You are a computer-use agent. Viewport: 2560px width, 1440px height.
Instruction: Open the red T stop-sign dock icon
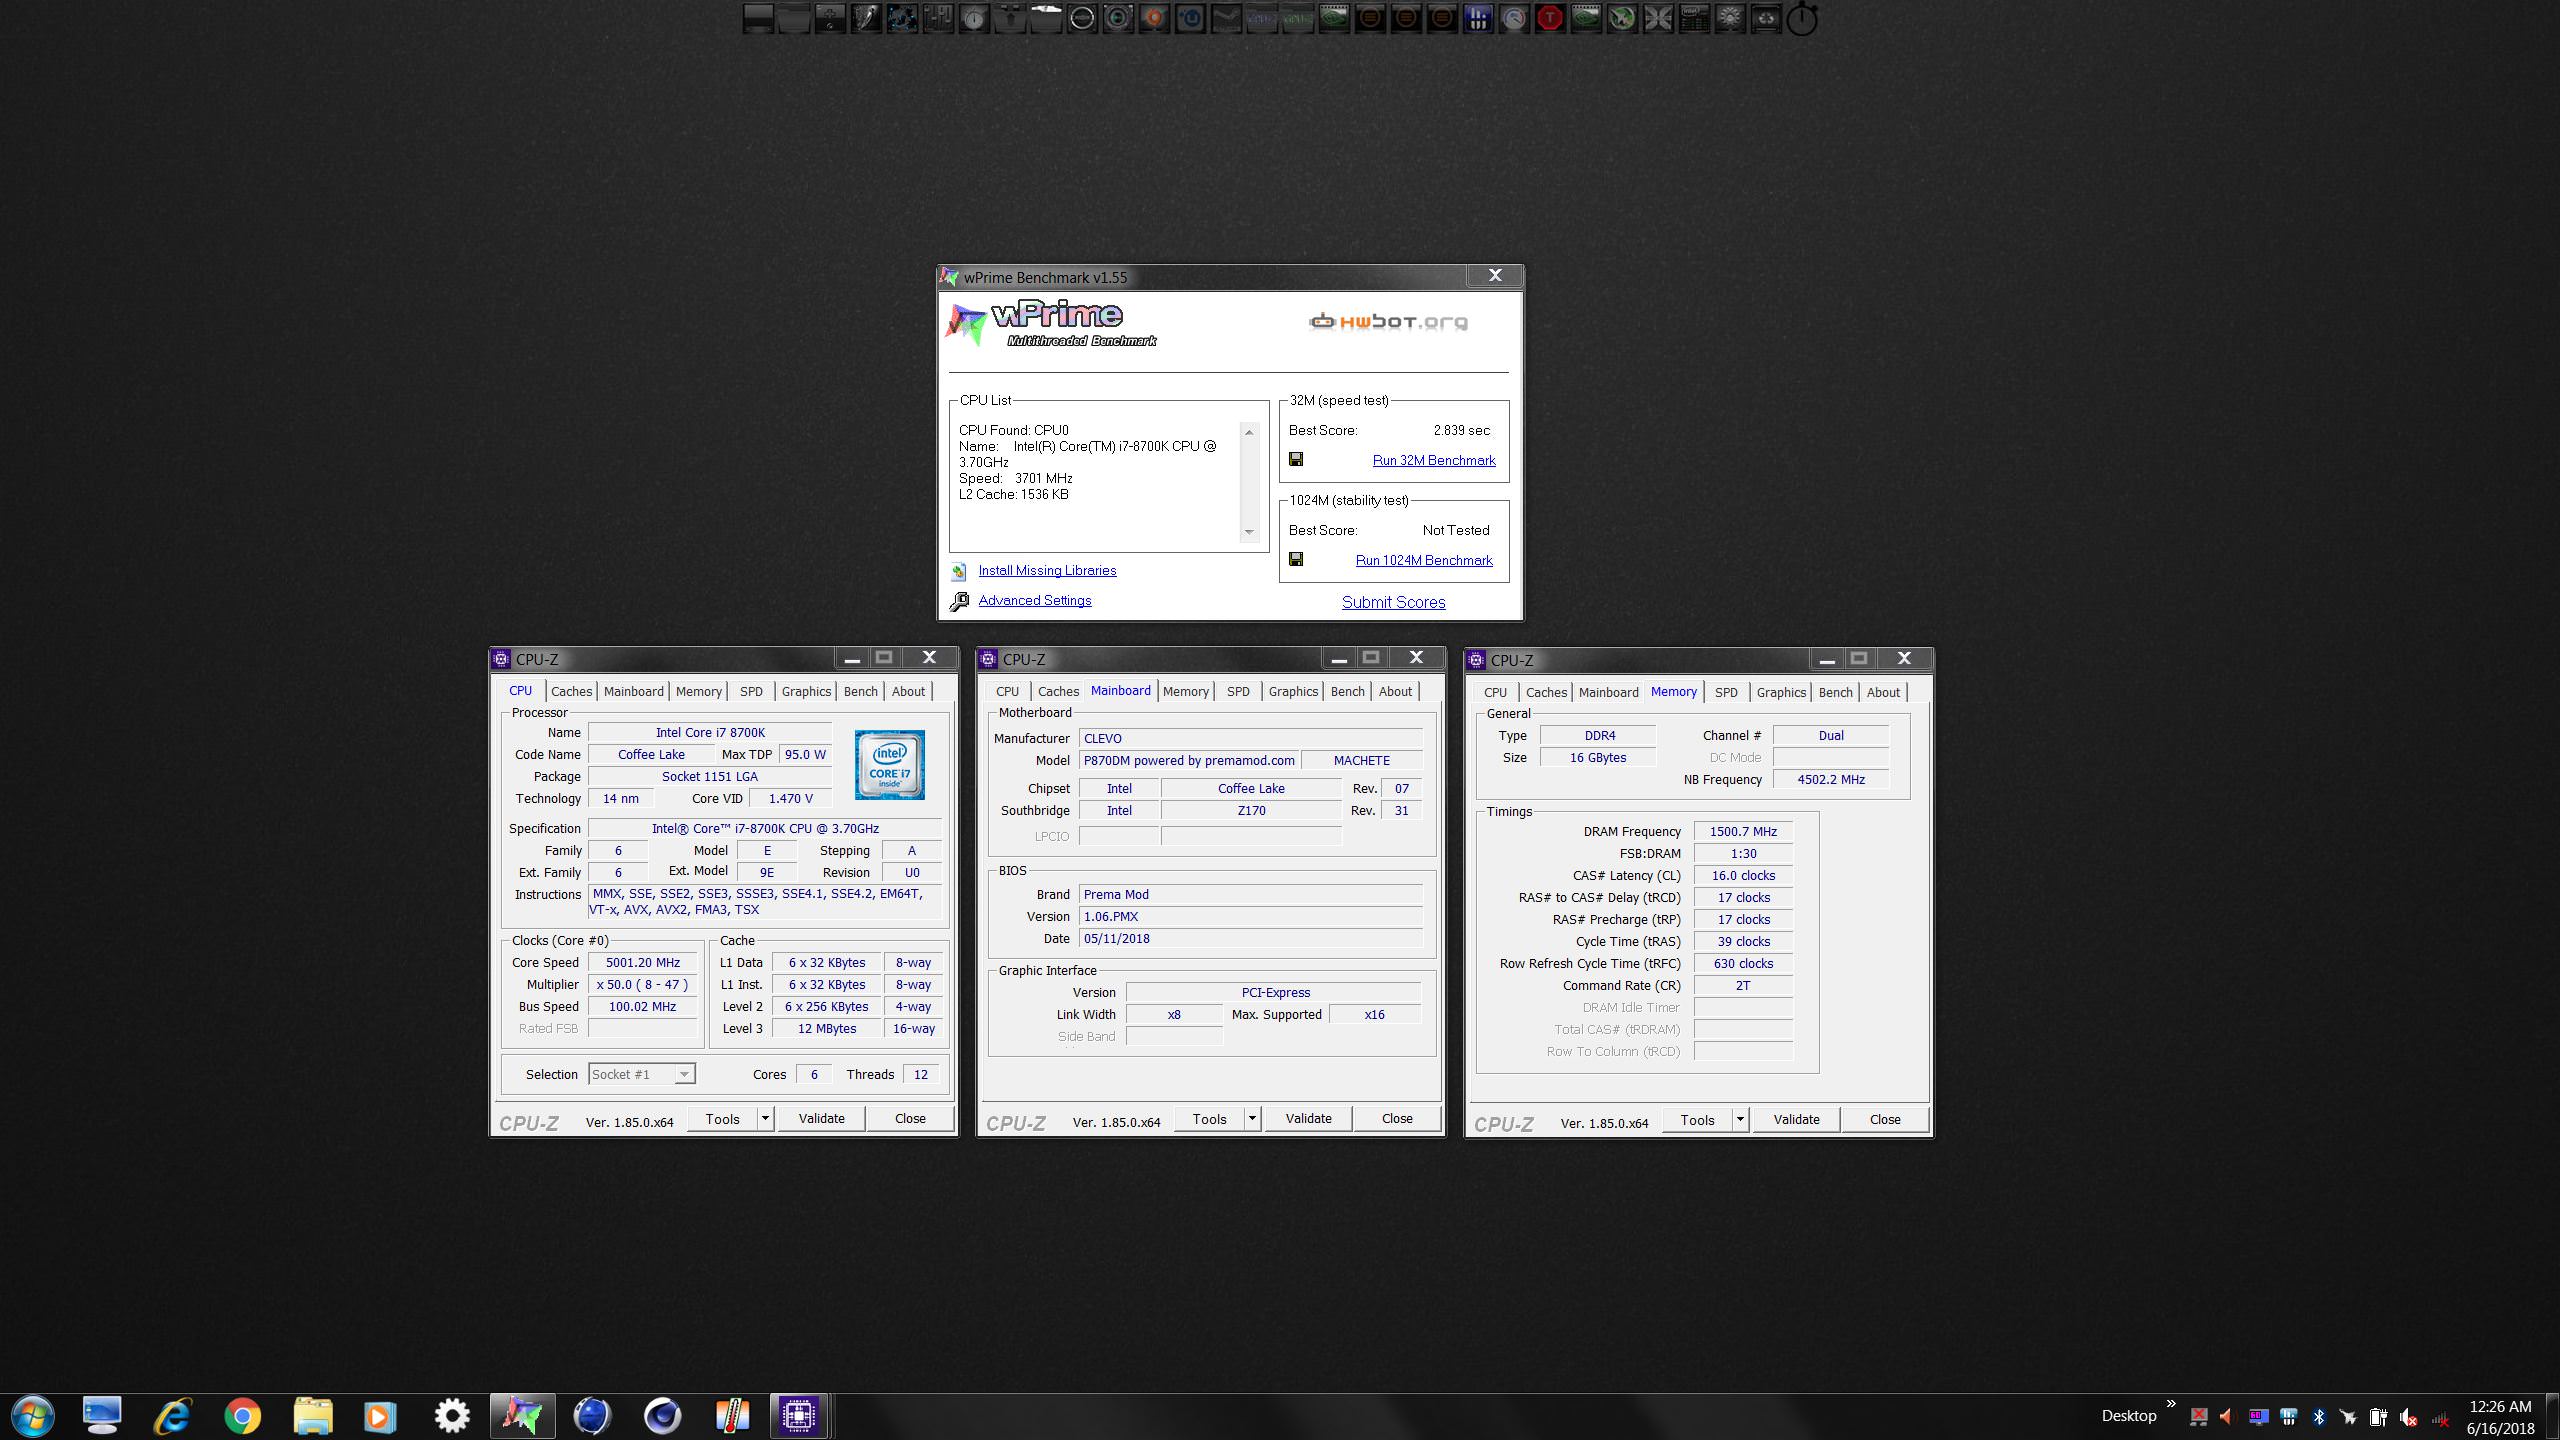(x=1551, y=18)
